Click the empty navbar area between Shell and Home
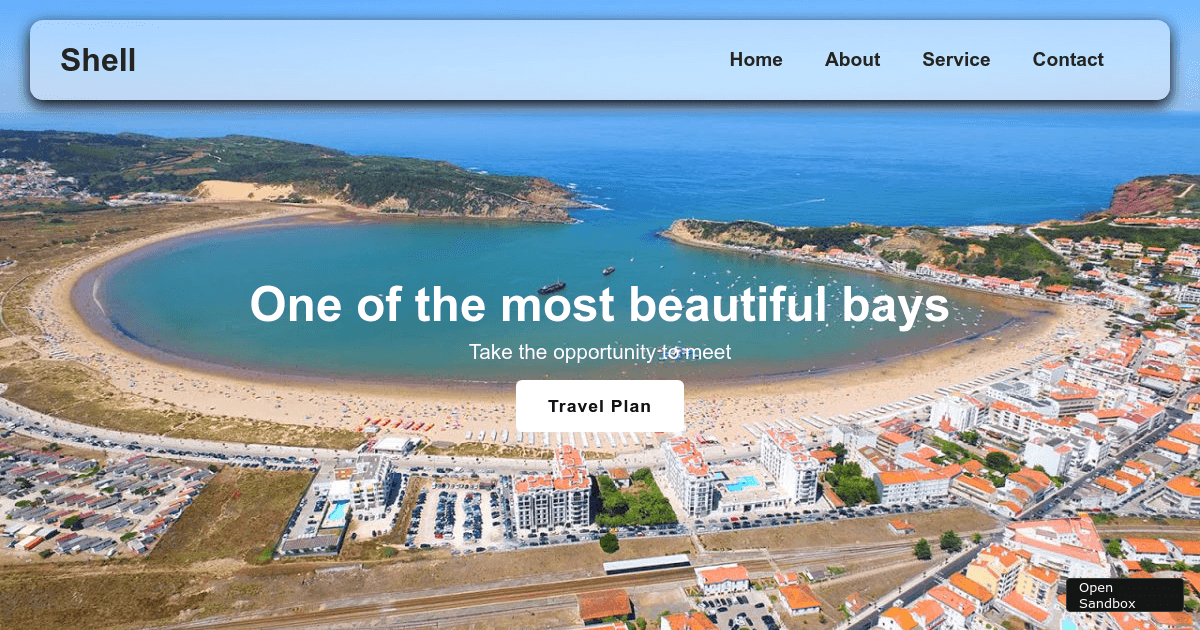 point(430,60)
